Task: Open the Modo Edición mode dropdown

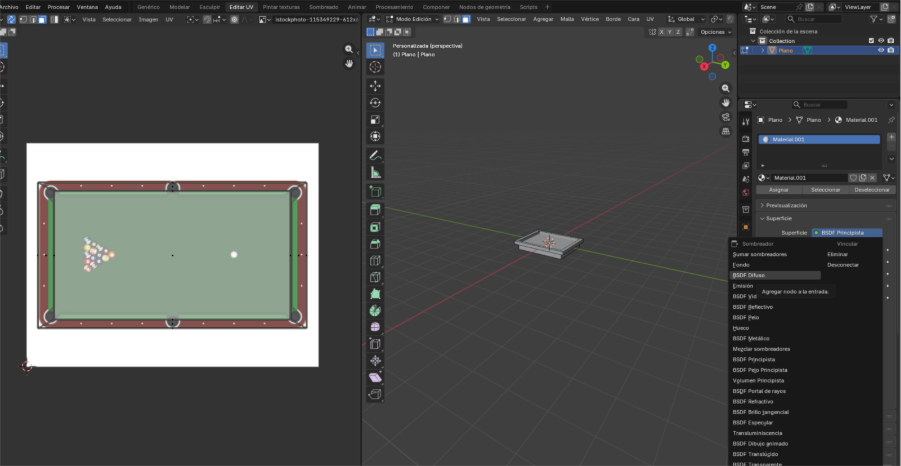Action: pyautogui.click(x=415, y=19)
